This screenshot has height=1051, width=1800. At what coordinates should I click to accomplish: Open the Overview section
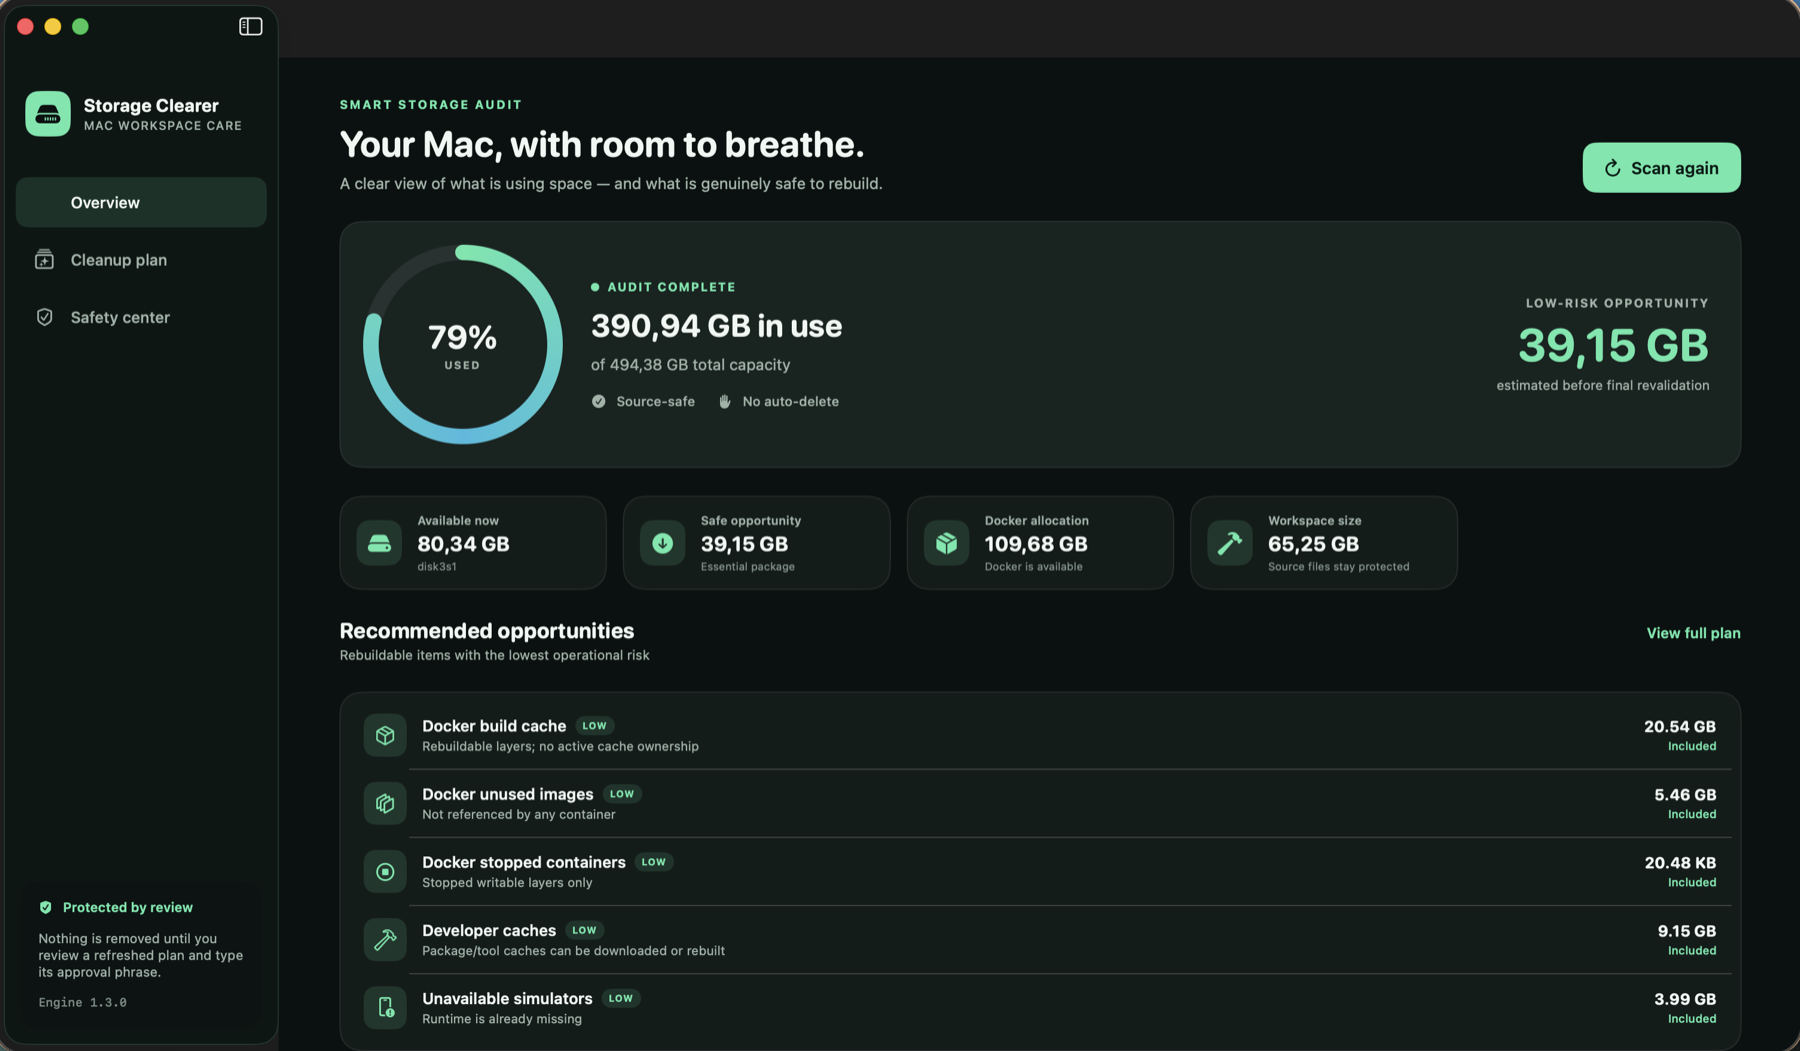(x=141, y=203)
